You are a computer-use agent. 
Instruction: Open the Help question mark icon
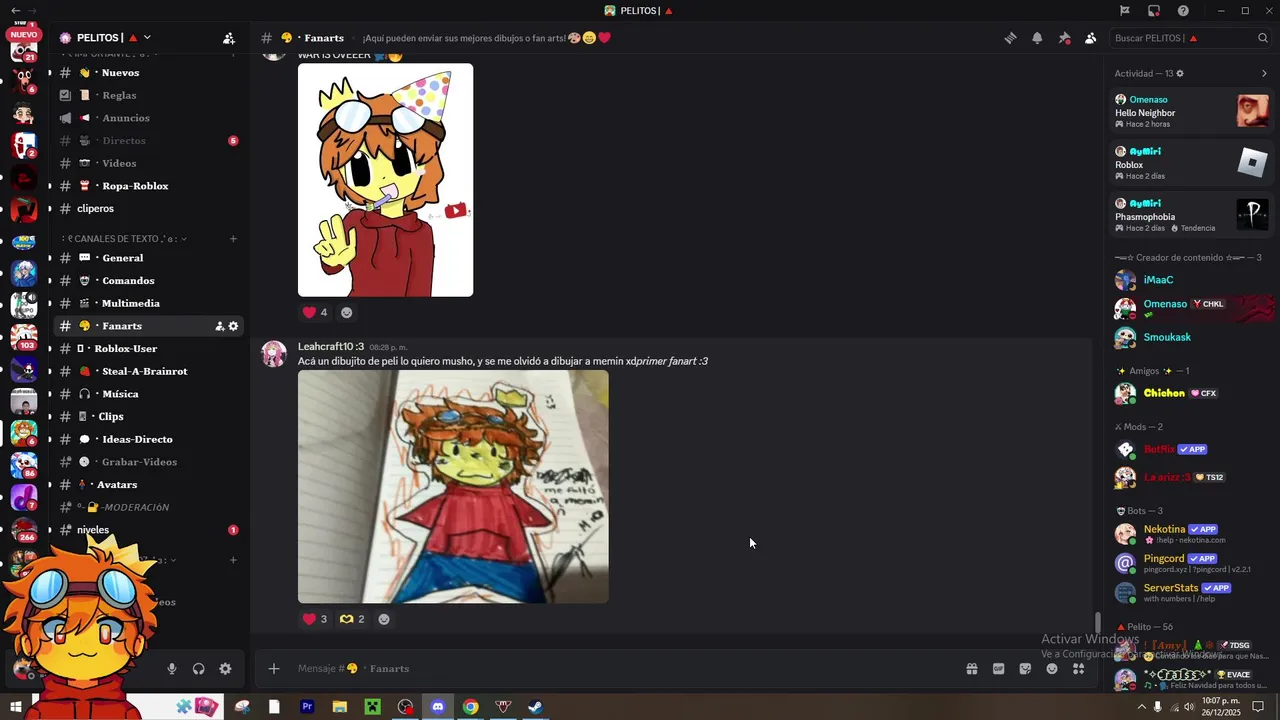(x=1183, y=11)
